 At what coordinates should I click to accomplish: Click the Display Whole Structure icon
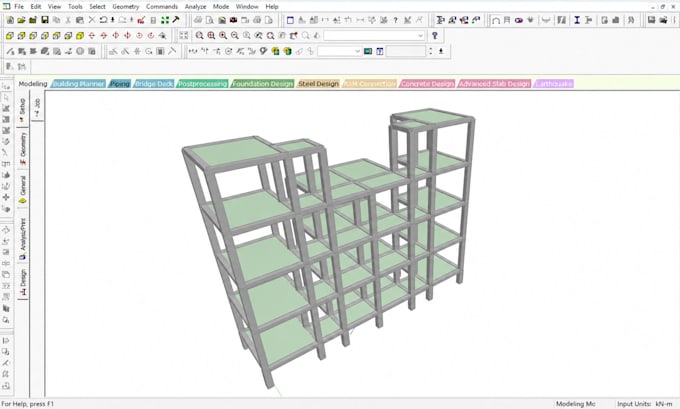pyautogui.click(x=183, y=36)
